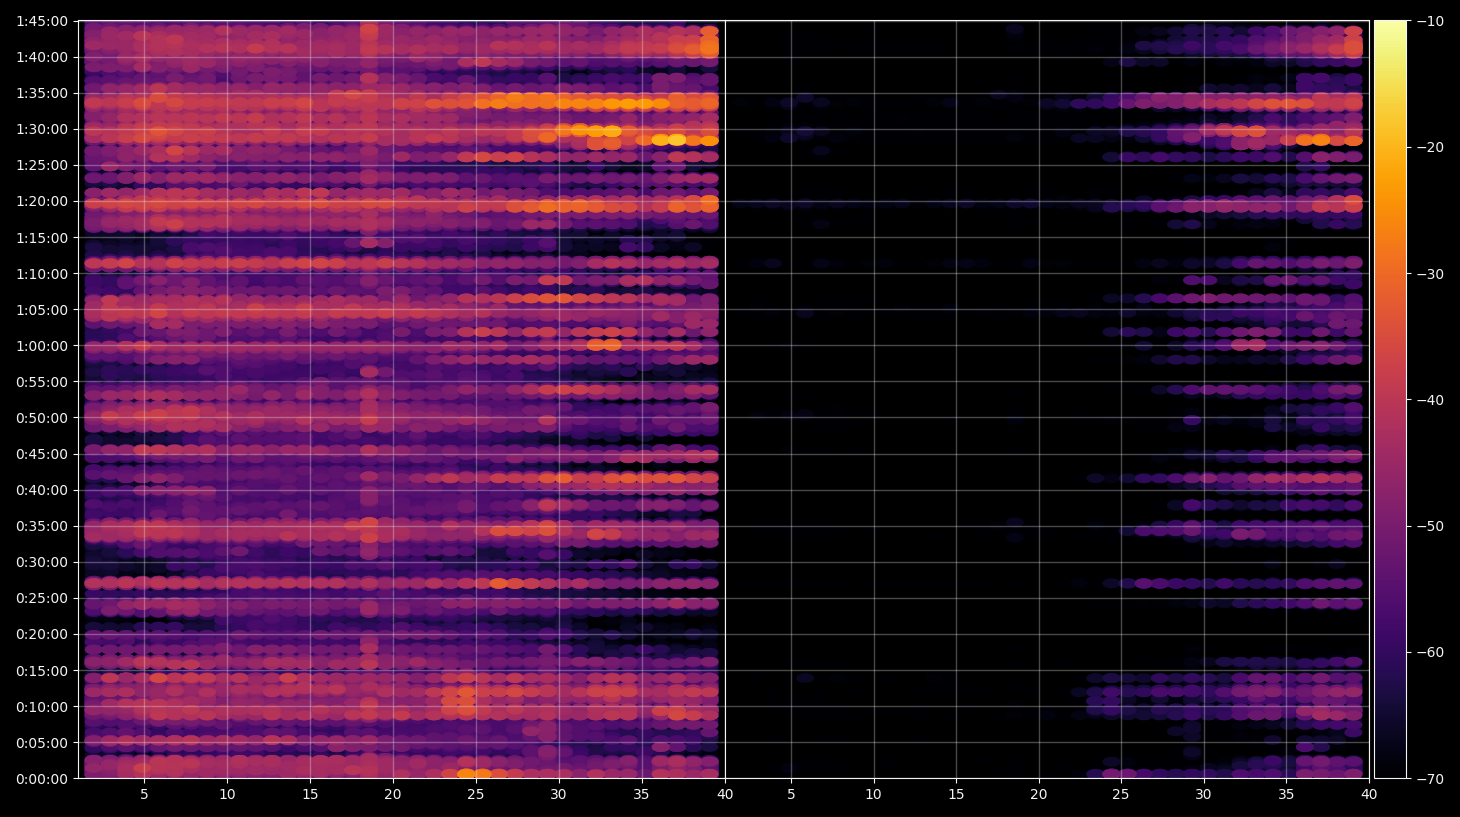
Task: Click x-axis label 35 under right heatmap
Action: click(x=1286, y=795)
